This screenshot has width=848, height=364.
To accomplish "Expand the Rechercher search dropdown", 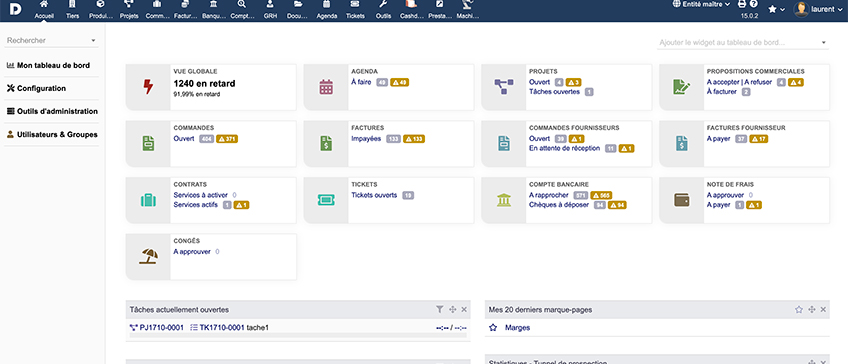I will click(51, 41).
